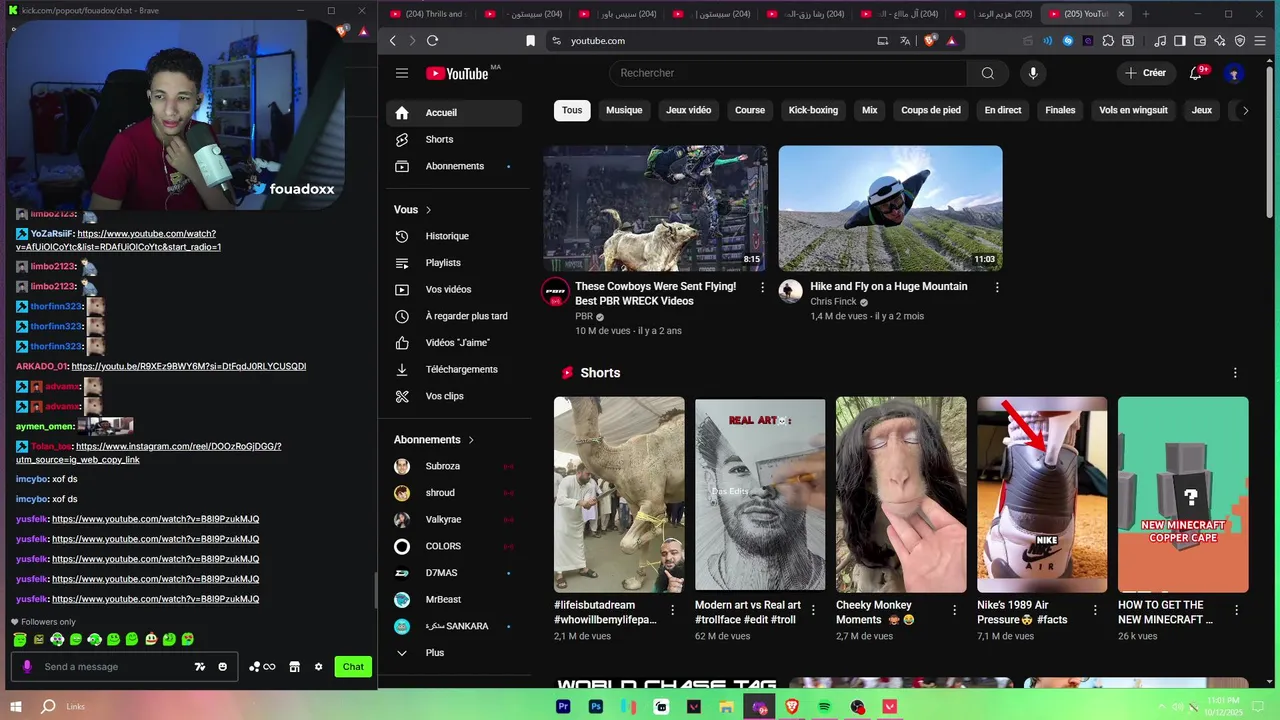Open Accueil in the YouTube sidebar
Image resolution: width=1280 pixels, height=720 pixels.
point(454,113)
